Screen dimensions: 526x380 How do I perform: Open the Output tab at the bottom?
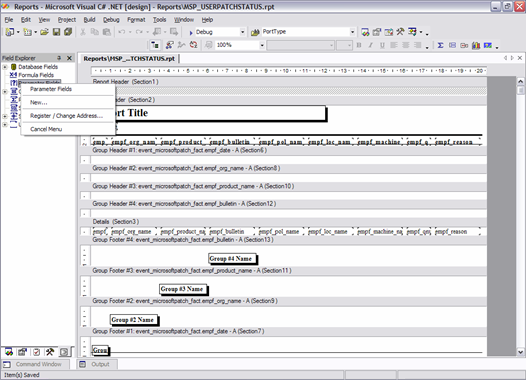97,364
